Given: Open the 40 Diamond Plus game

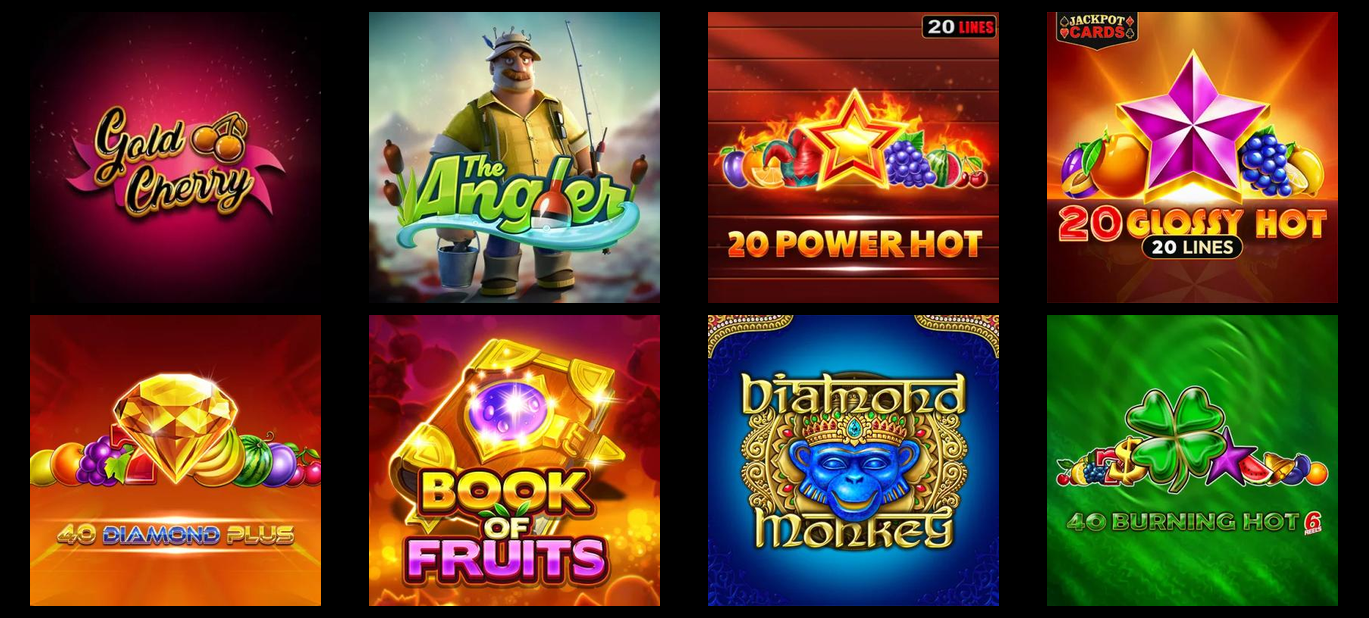Looking at the screenshot, I should [175, 460].
